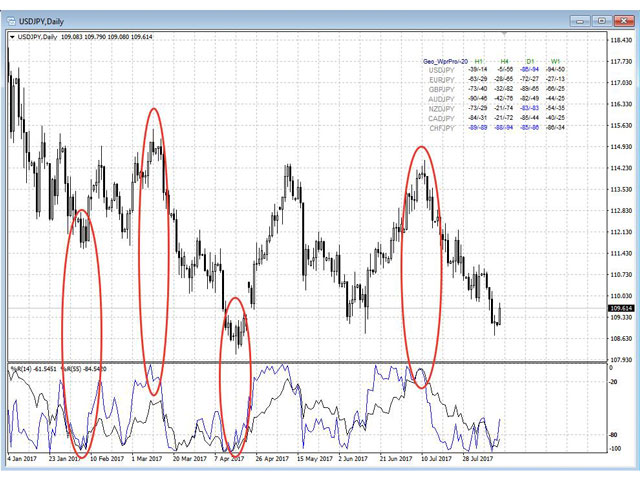Choose the GBPJPY symbol in the dashboard
The height and width of the screenshot is (480, 640).
pyautogui.click(x=439, y=90)
